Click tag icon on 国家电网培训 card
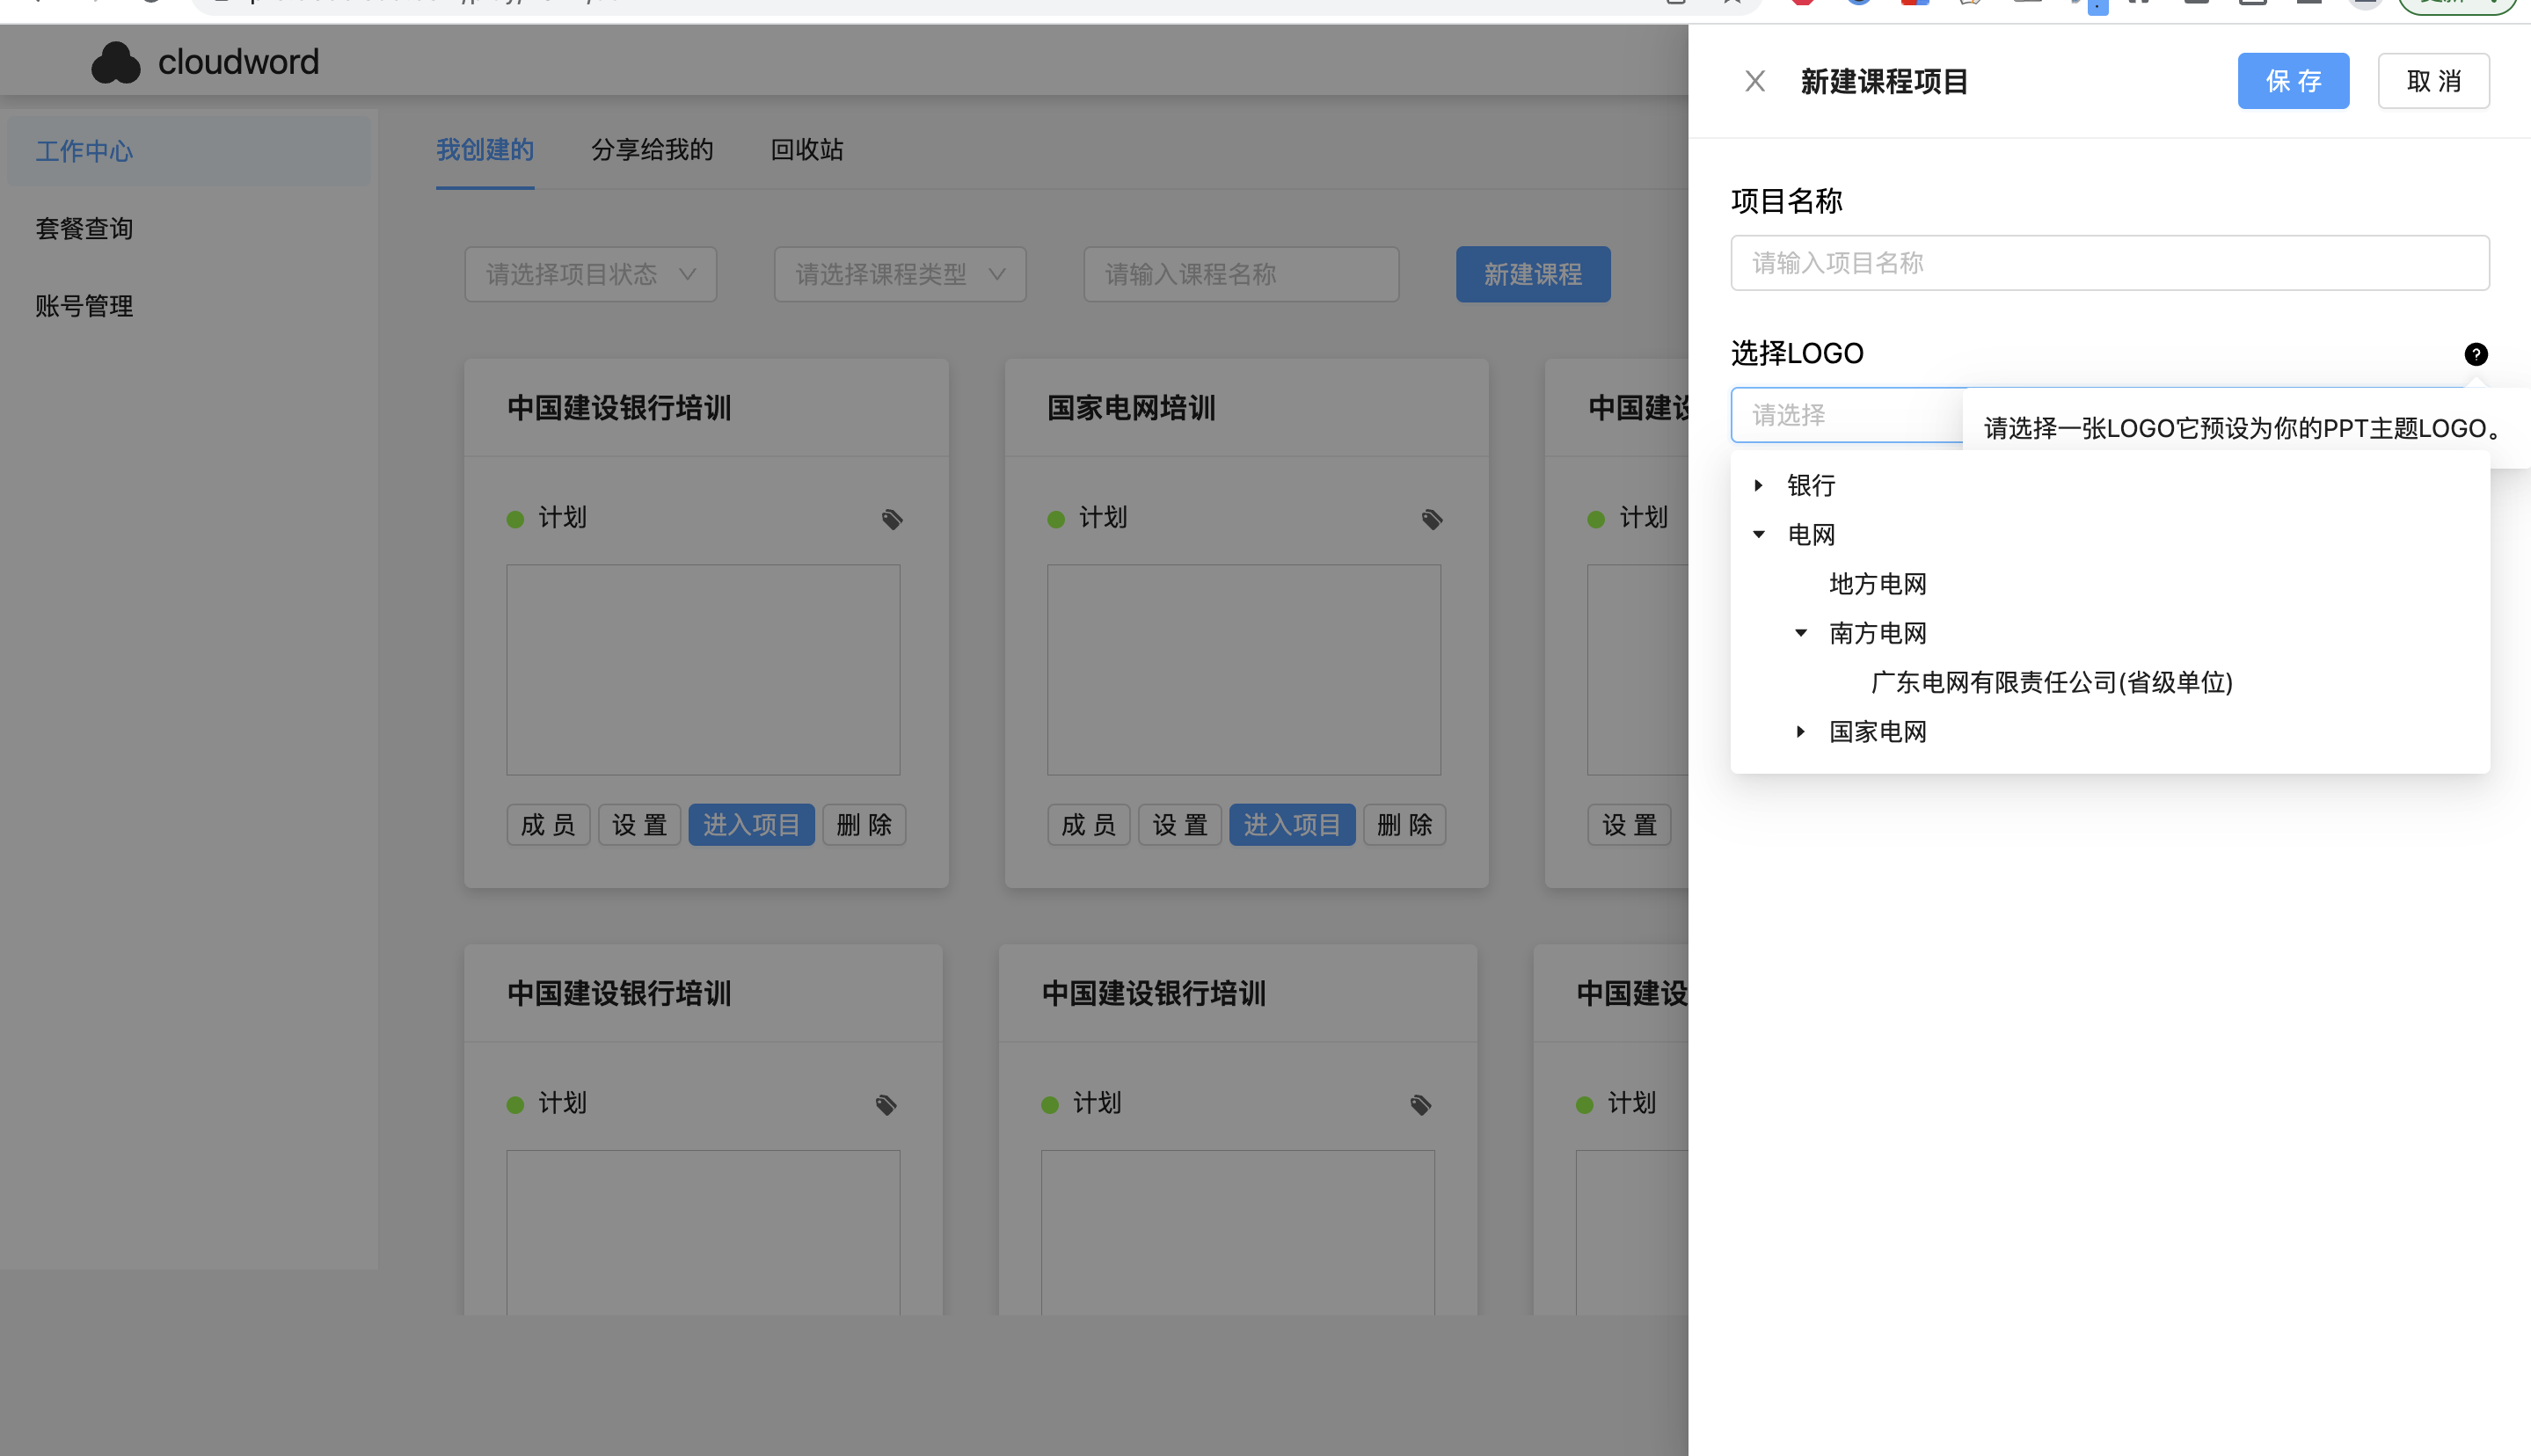2531x1456 pixels. (1431, 519)
